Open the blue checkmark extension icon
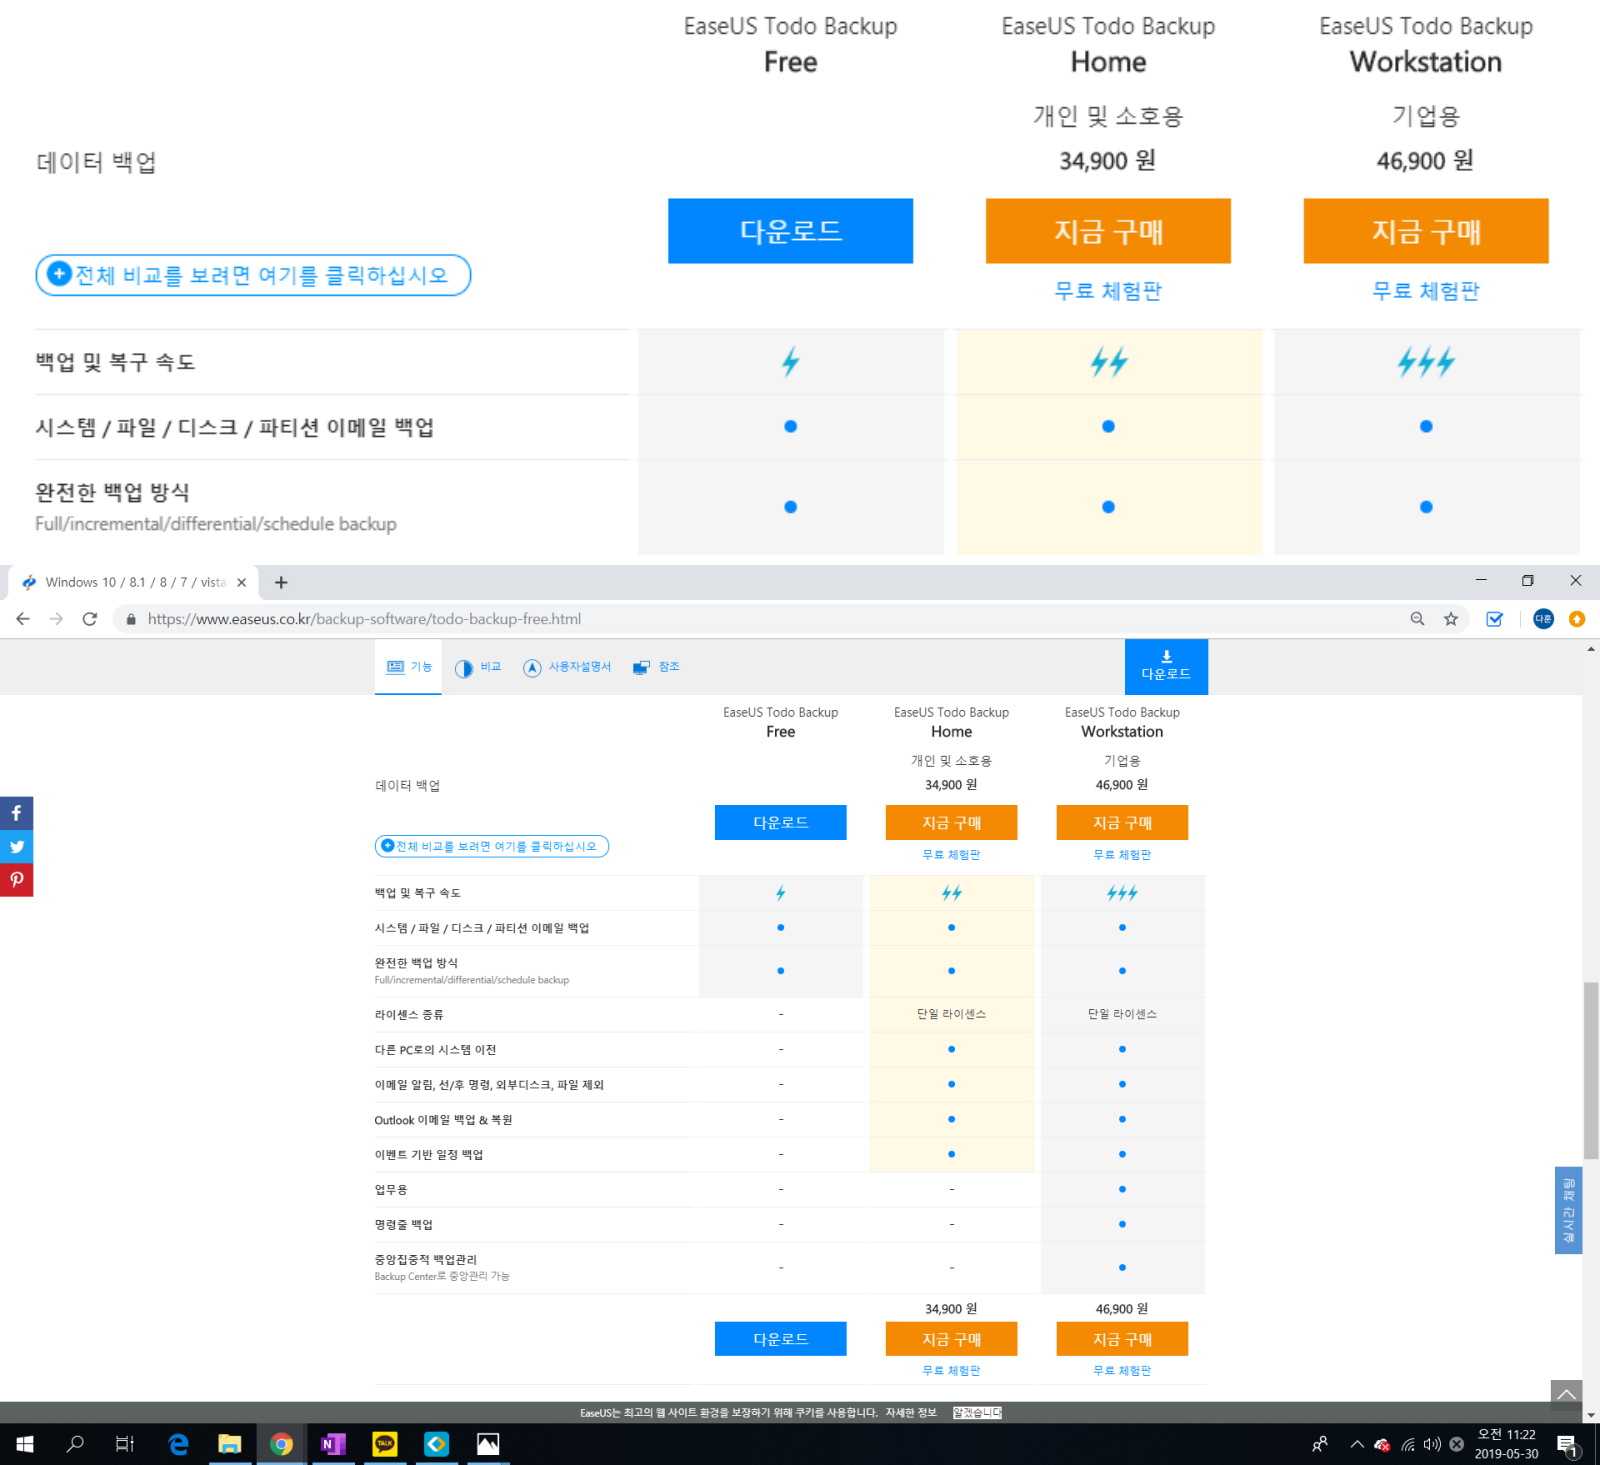The width and height of the screenshot is (1600, 1465). coord(1494,619)
